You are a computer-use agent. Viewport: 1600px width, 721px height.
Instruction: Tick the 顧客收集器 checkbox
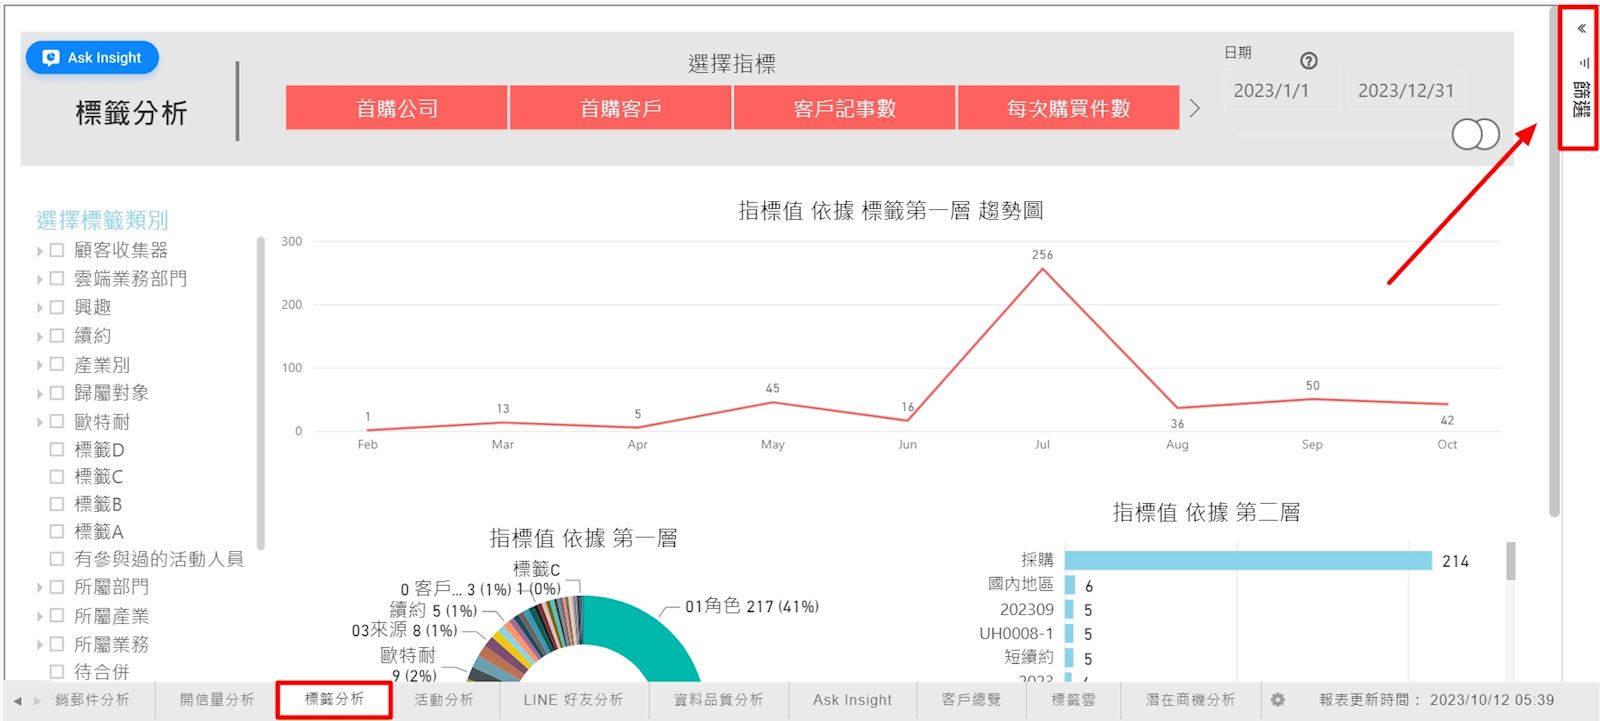[x=57, y=250]
